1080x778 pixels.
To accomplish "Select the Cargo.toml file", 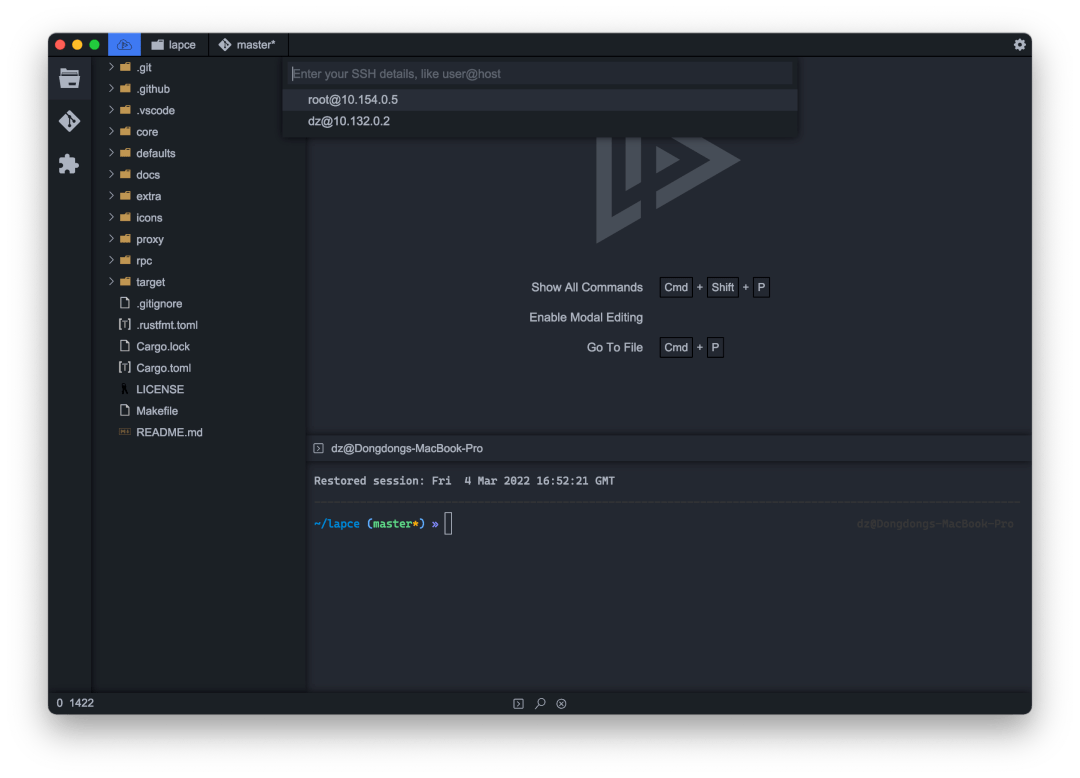I will pos(161,367).
